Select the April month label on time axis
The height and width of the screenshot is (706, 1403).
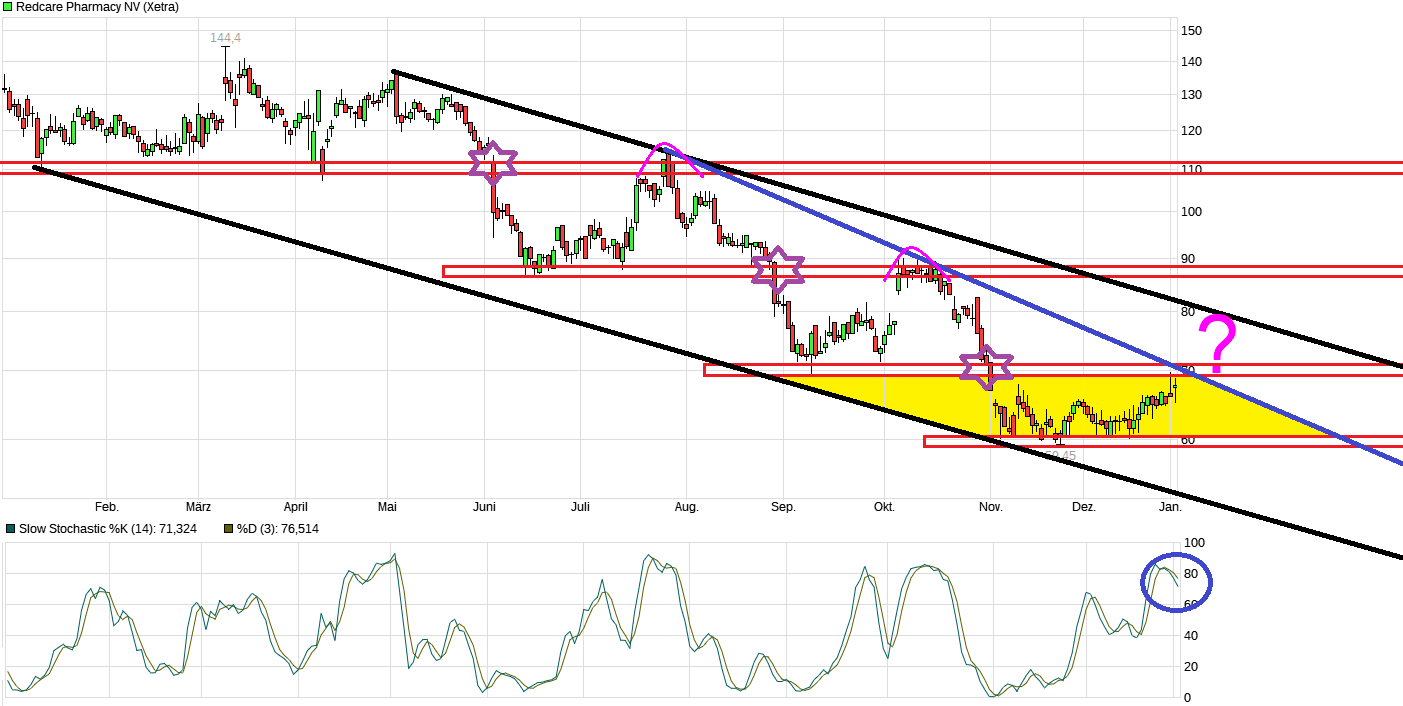coord(295,507)
